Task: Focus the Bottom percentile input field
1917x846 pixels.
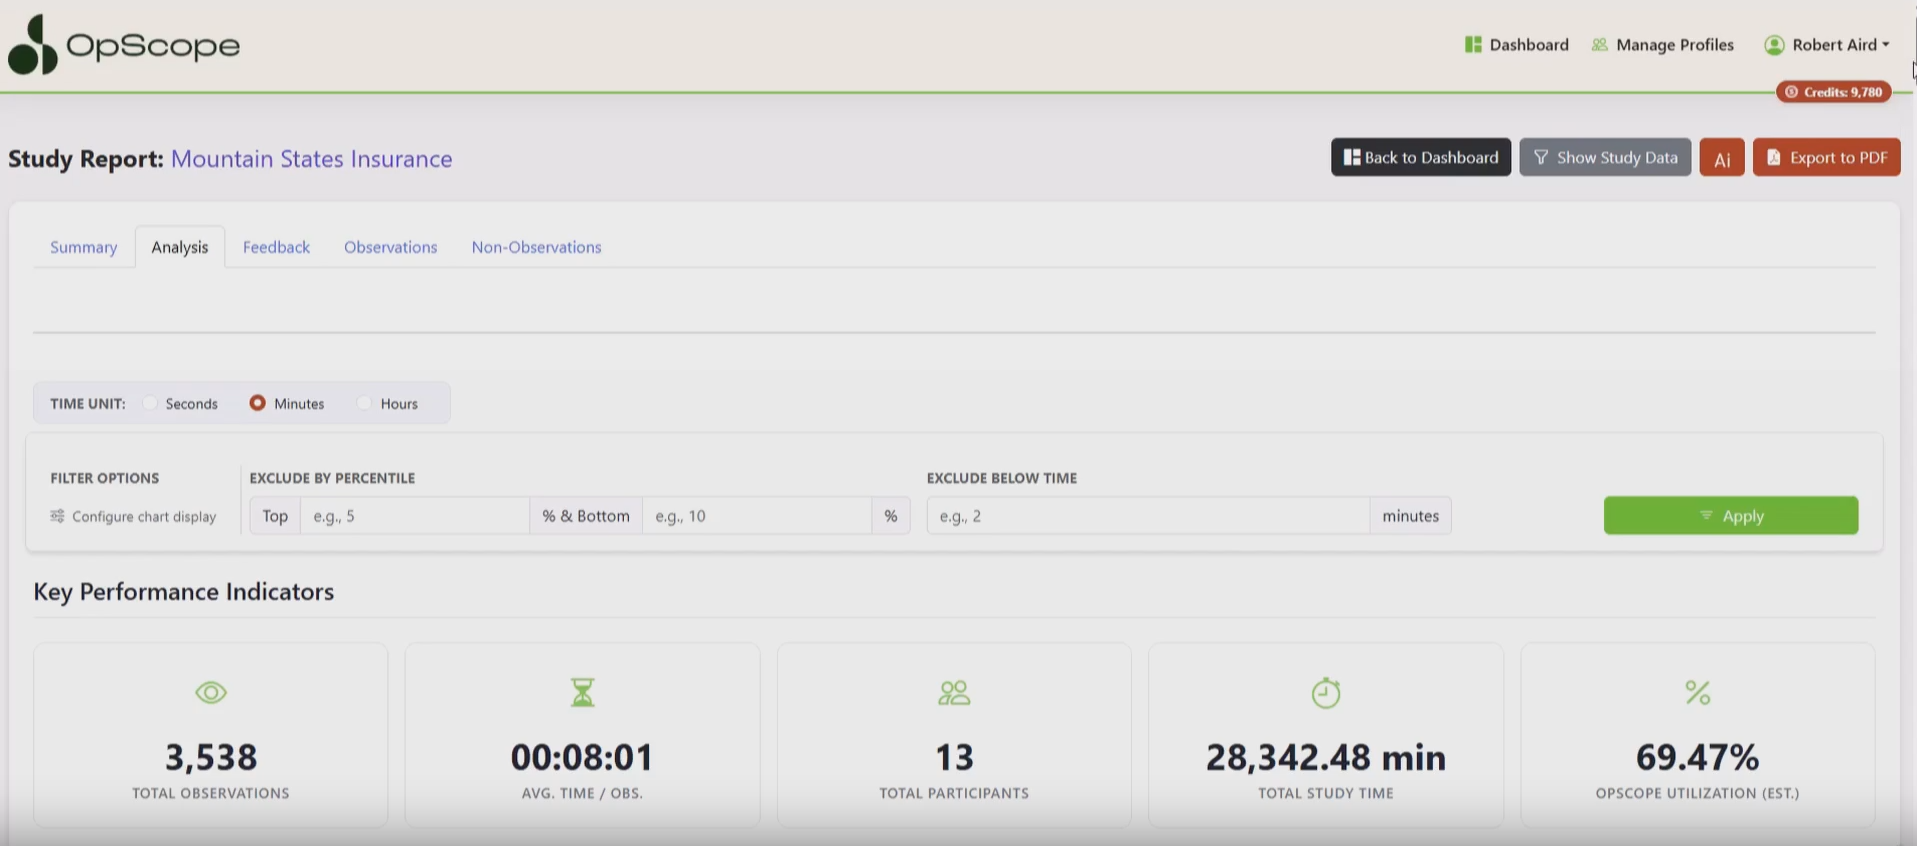Action: click(x=756, y=516)
